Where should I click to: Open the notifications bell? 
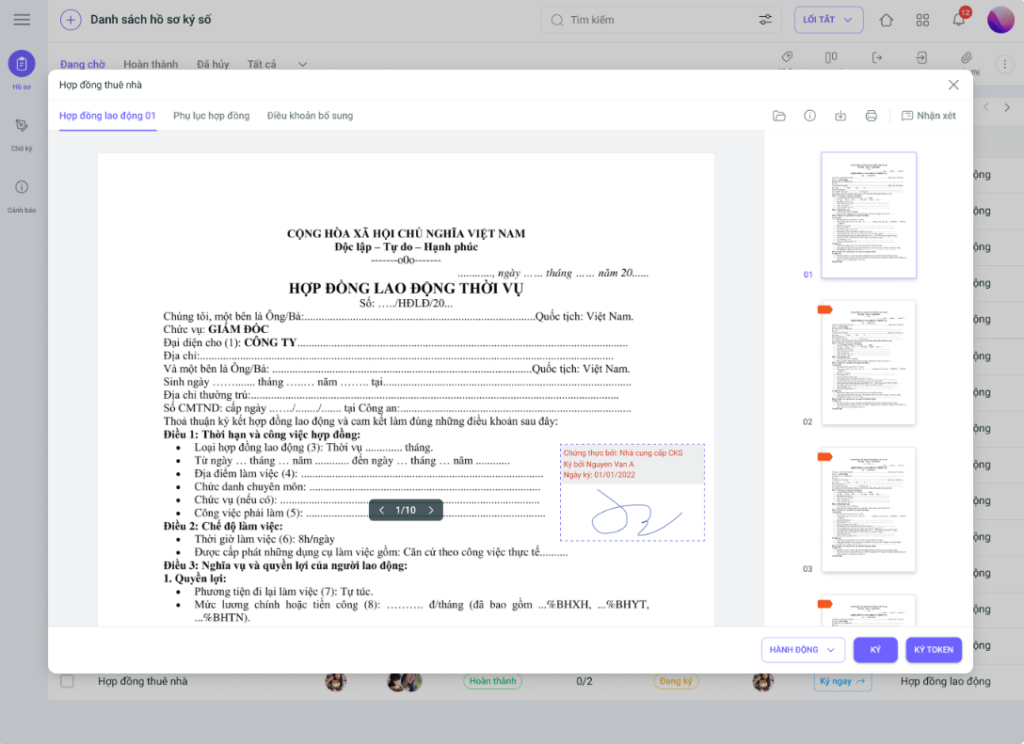point(959,19)
